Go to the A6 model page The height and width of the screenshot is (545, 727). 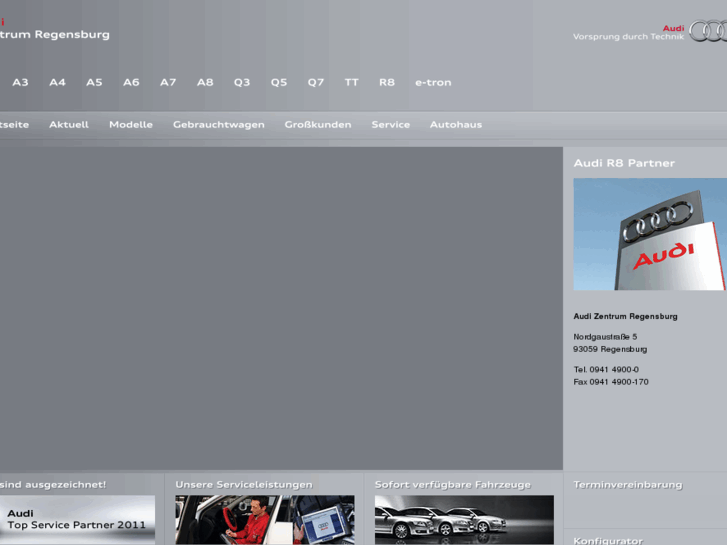[131, 83]
